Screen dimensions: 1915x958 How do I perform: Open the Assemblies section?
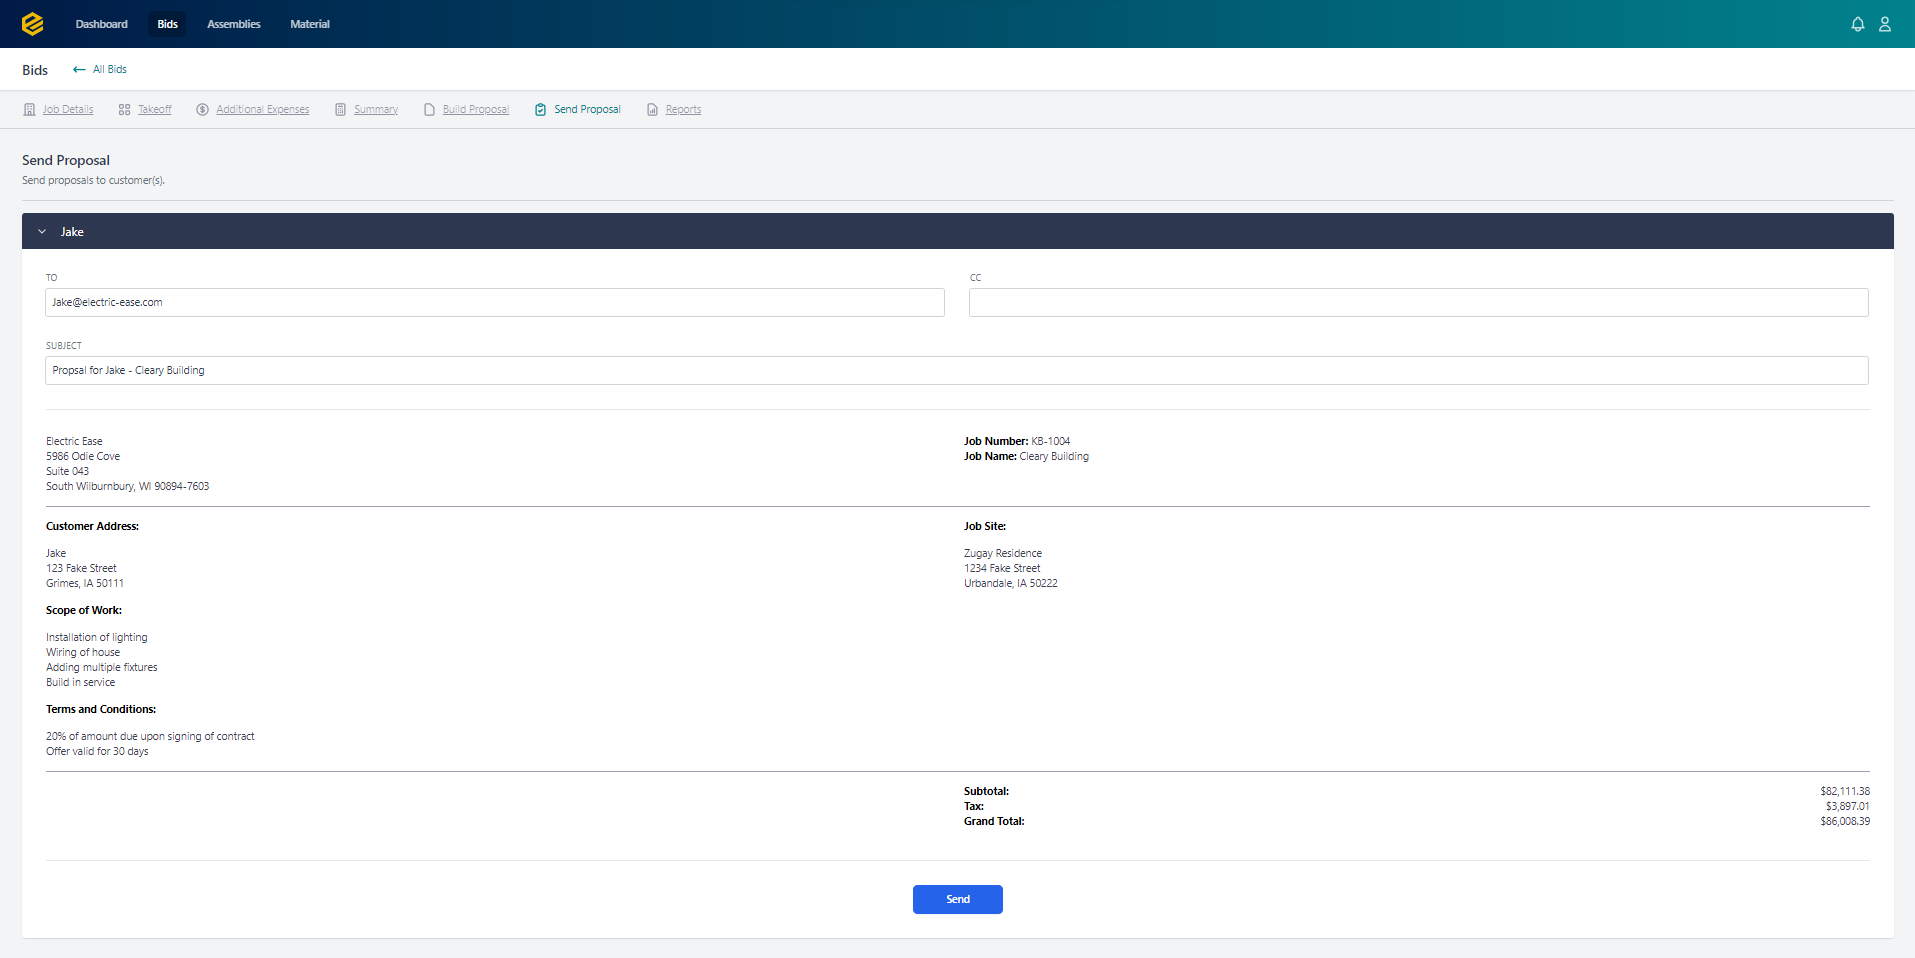tap(233, 23)
